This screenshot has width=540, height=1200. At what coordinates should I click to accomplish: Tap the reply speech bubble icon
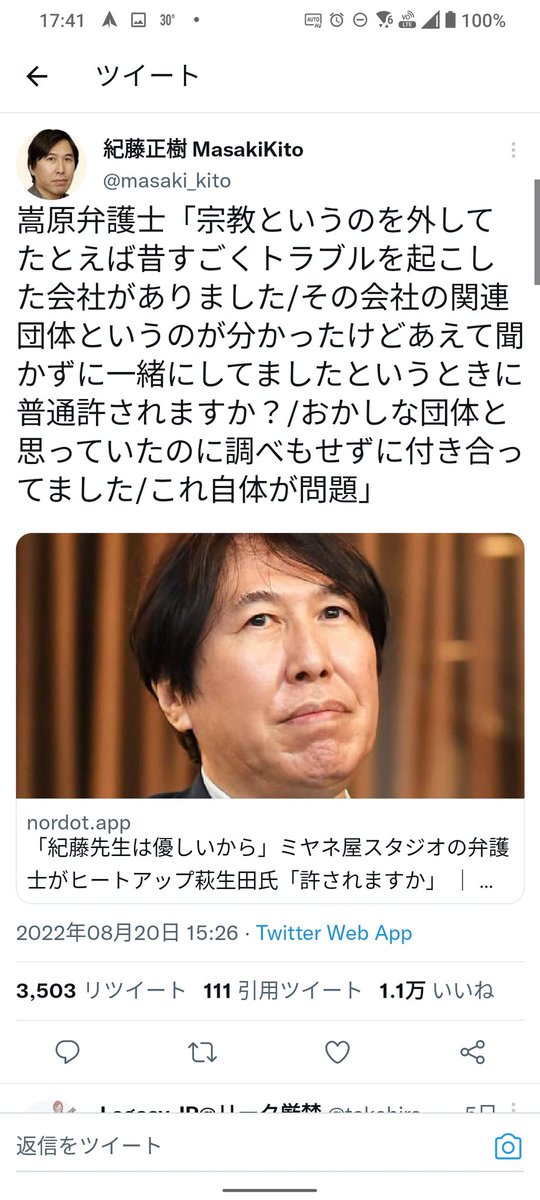[x=68, y=1051]
